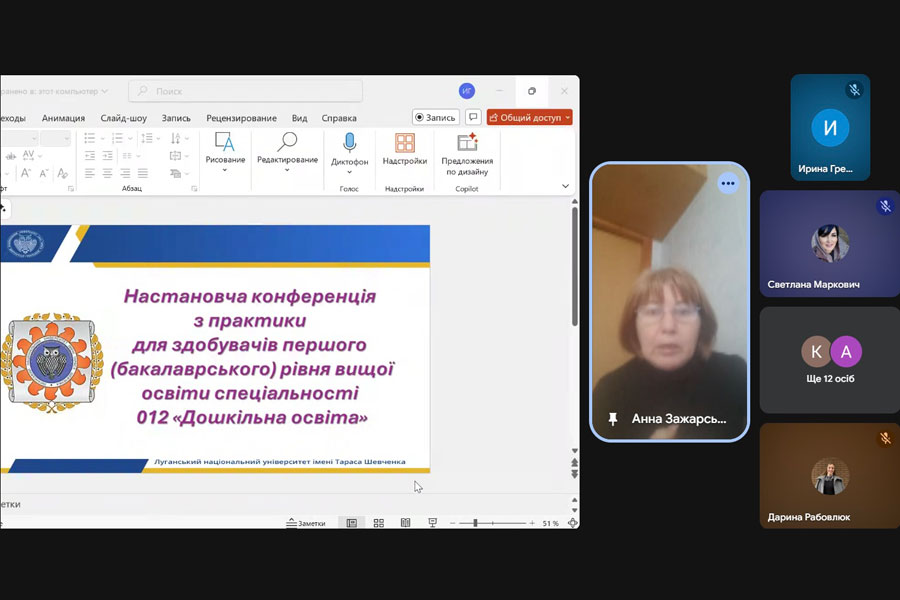Click the clear formatting icon

[x=63, y=173]
